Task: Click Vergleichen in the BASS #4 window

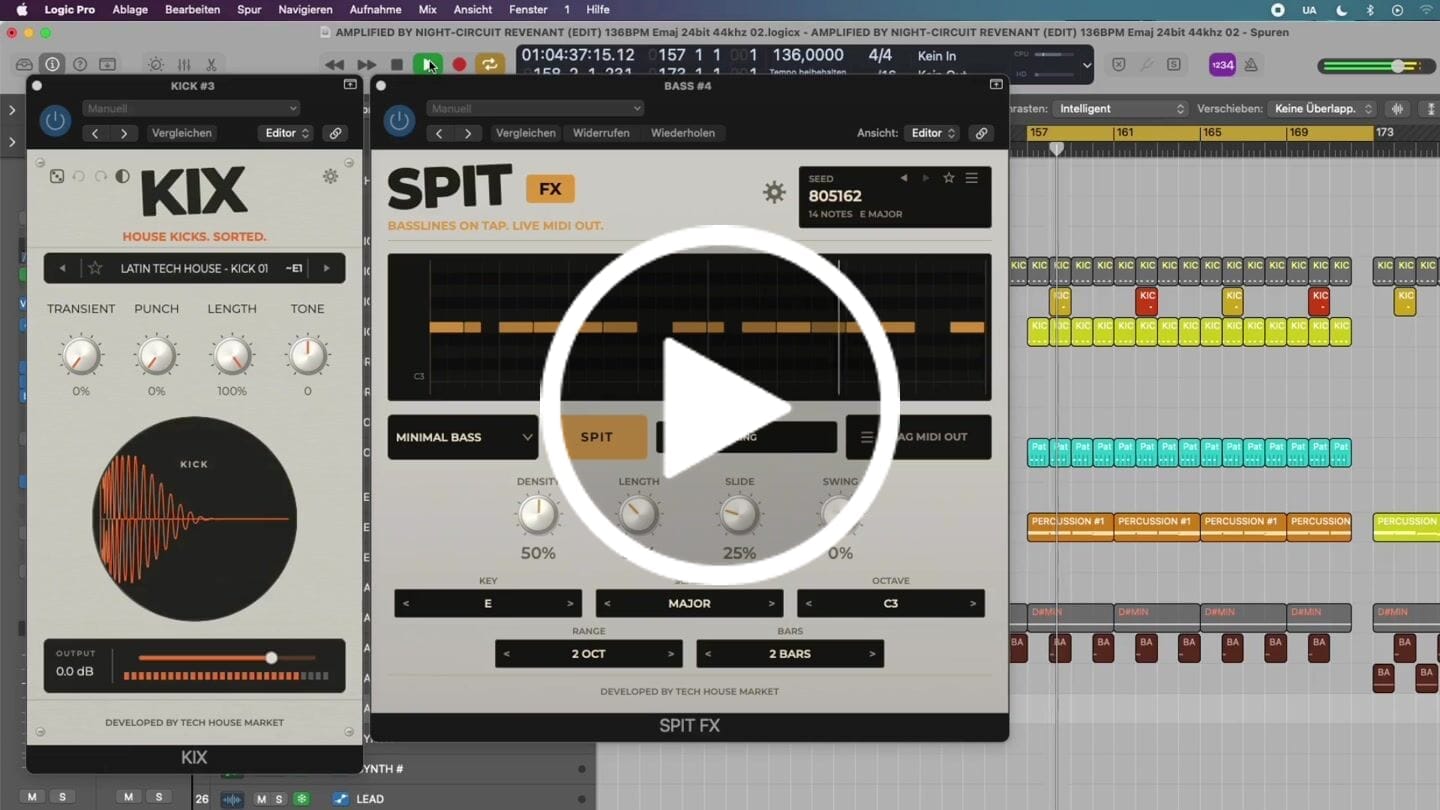Action: (526, 133)
